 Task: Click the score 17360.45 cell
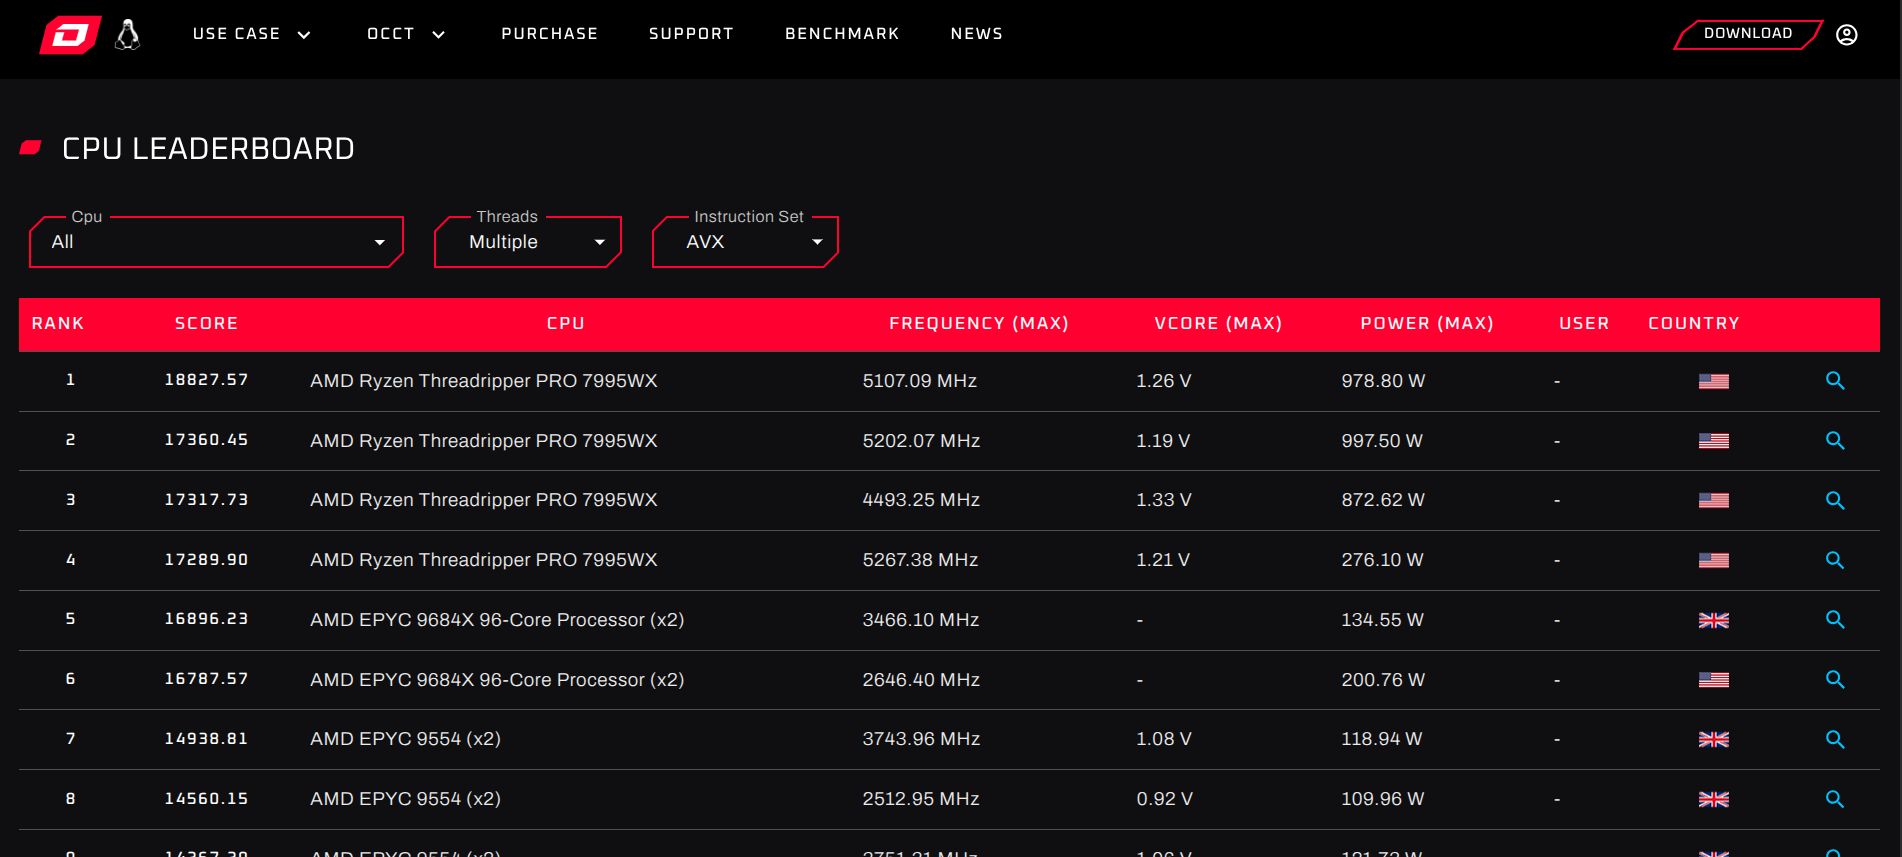pos(206,440)
